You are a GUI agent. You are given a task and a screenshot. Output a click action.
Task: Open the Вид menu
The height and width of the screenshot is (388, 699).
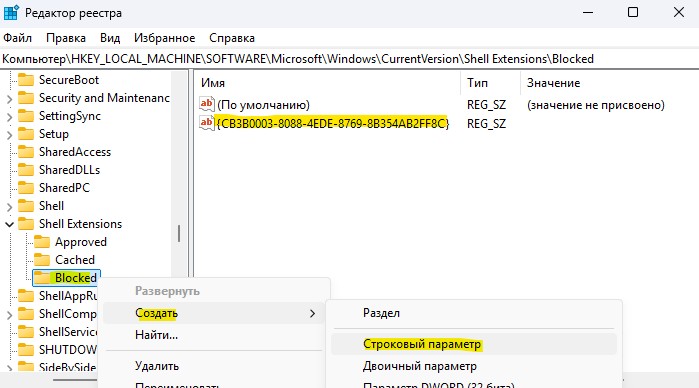click(110, 38)
